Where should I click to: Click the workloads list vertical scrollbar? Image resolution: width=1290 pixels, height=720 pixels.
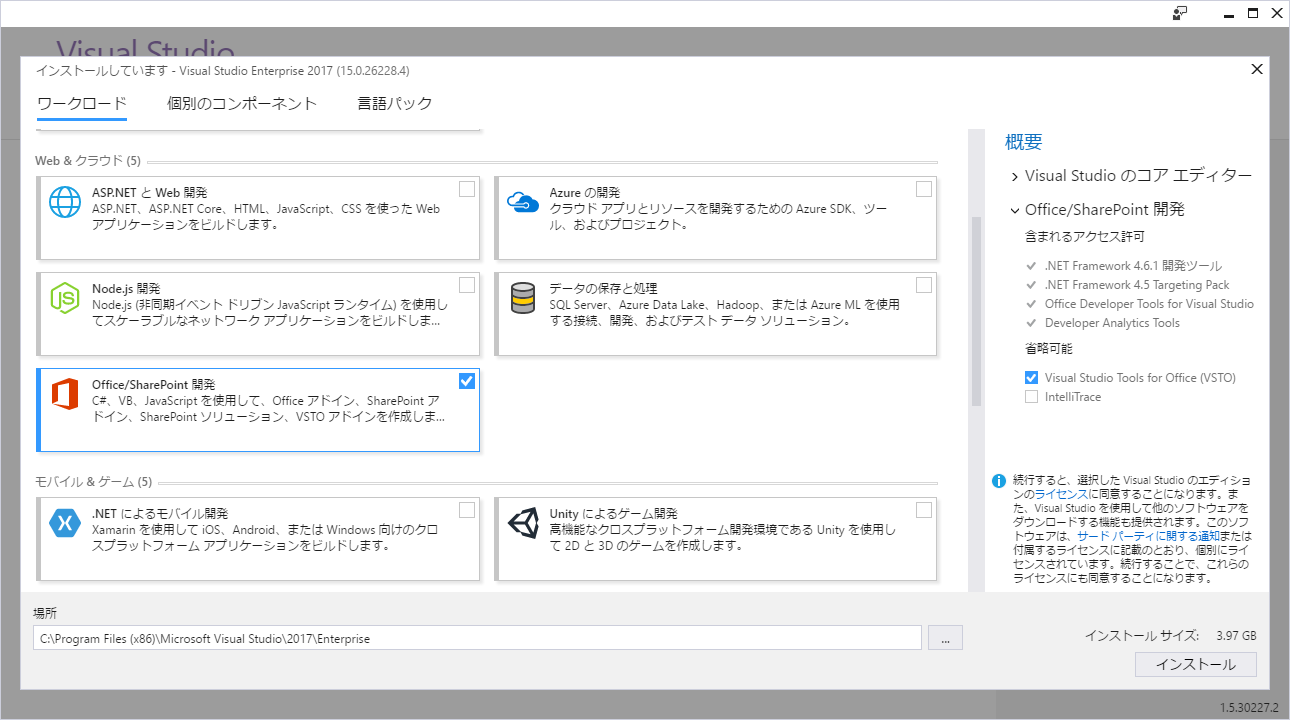coord(976,311)
